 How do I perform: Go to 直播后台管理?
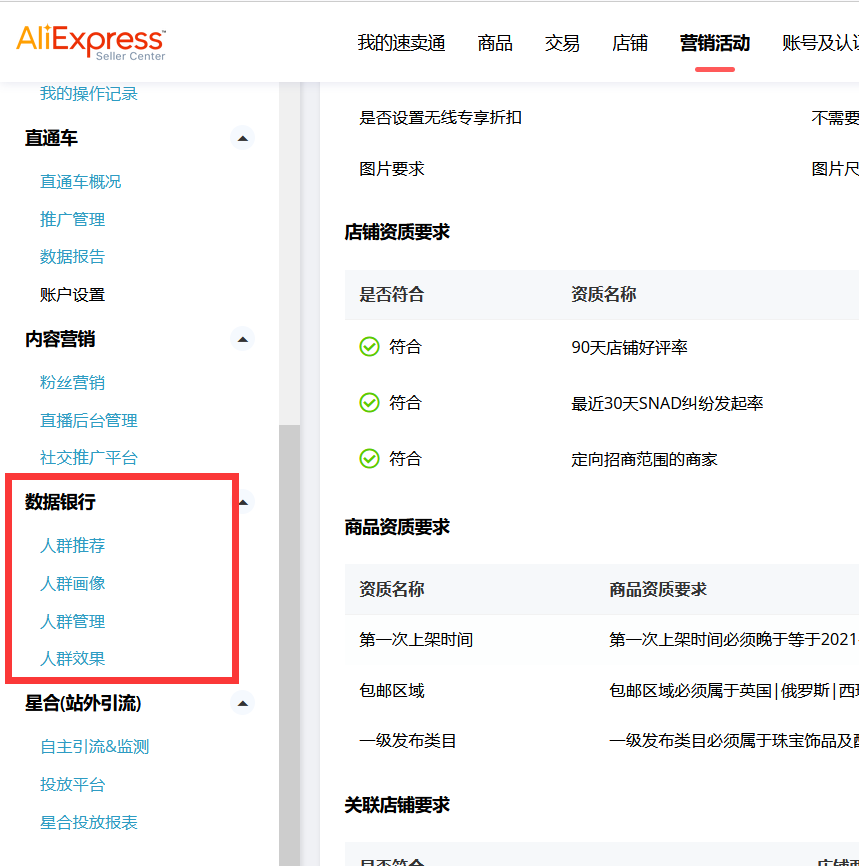(x=88, y=420)
